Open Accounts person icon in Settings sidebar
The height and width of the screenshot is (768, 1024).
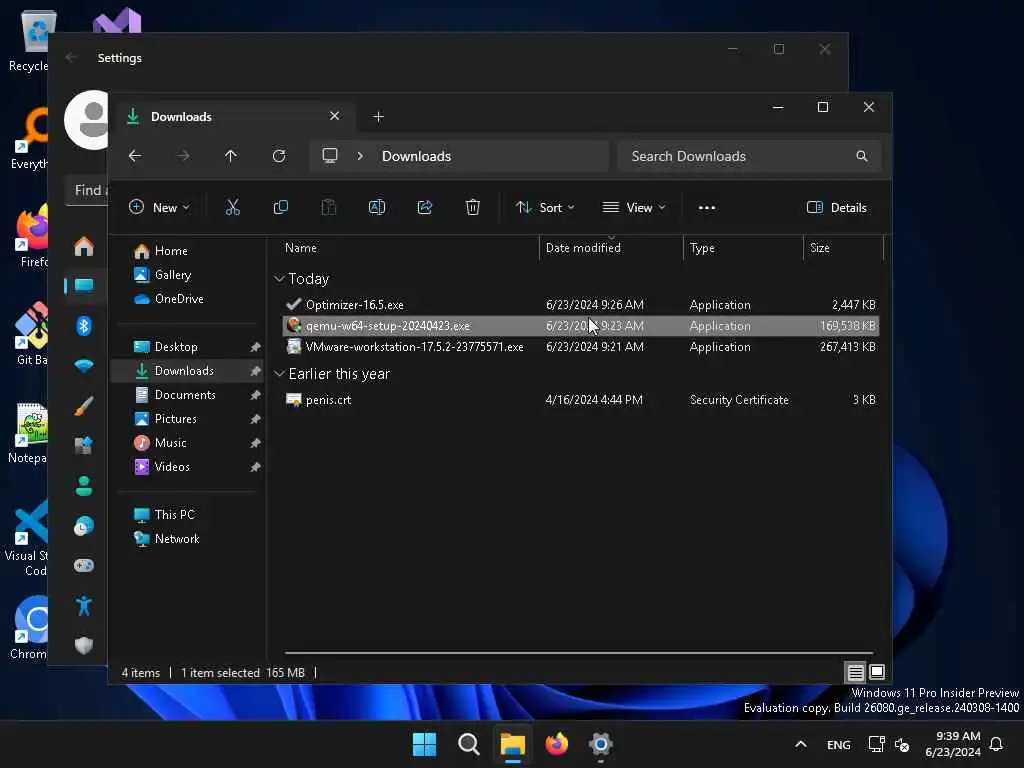84,486
